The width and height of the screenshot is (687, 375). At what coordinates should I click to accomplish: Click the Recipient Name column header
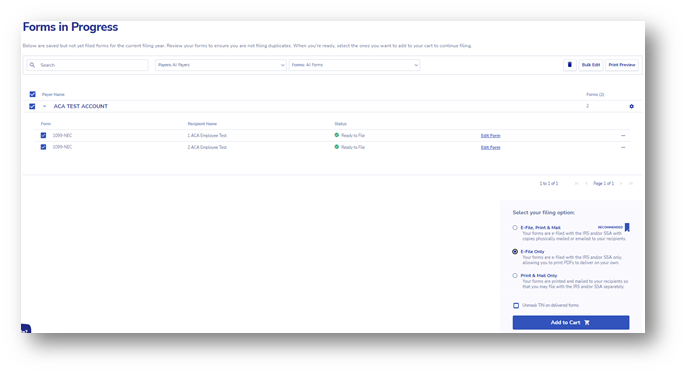(x=202, y=124)
